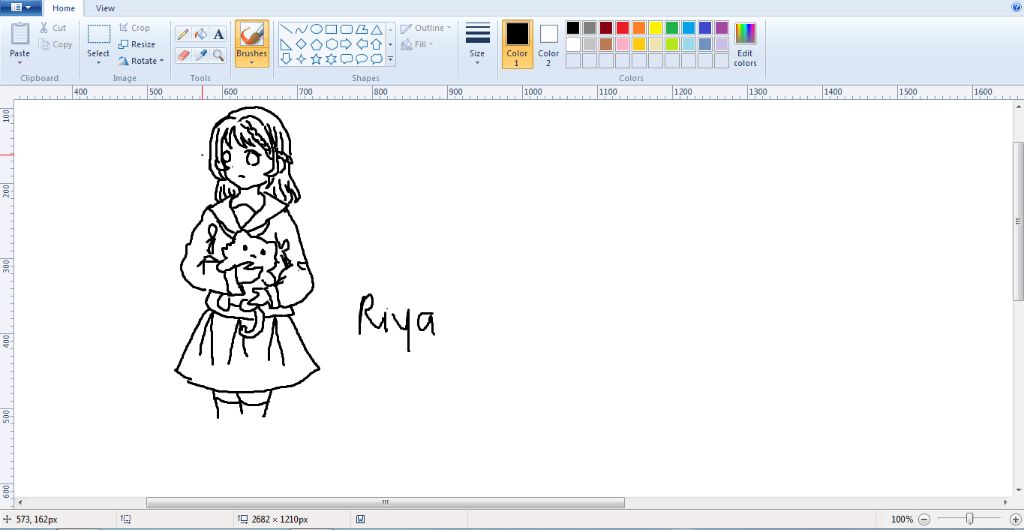Choose the Five-point star shape
The width and height of the screenshot is (1024, 530).
coord(316,59)
